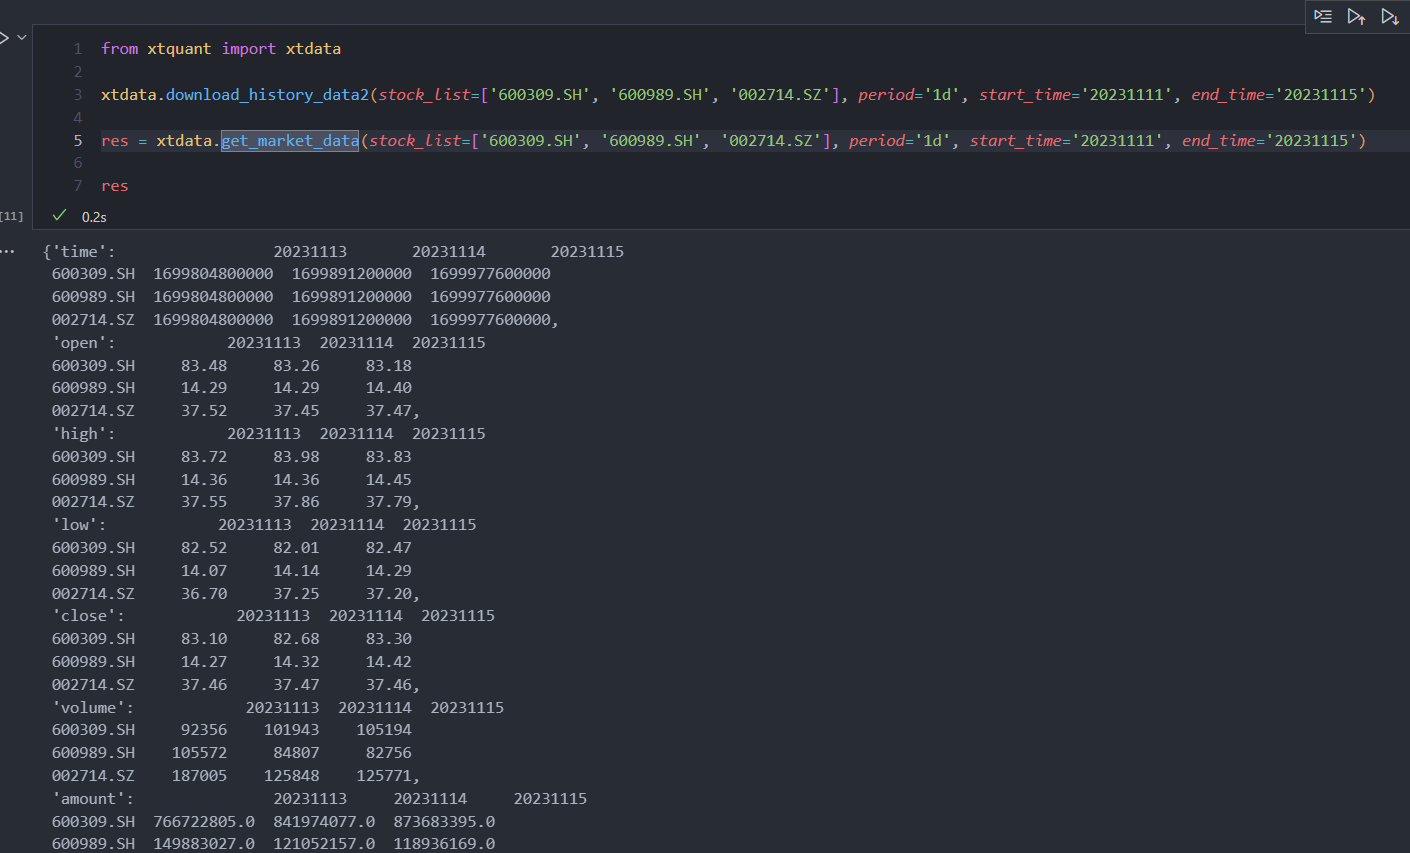Screen dimensions: 1410x853
Task: Click the [11] execution count
Action: pos(12,216)
